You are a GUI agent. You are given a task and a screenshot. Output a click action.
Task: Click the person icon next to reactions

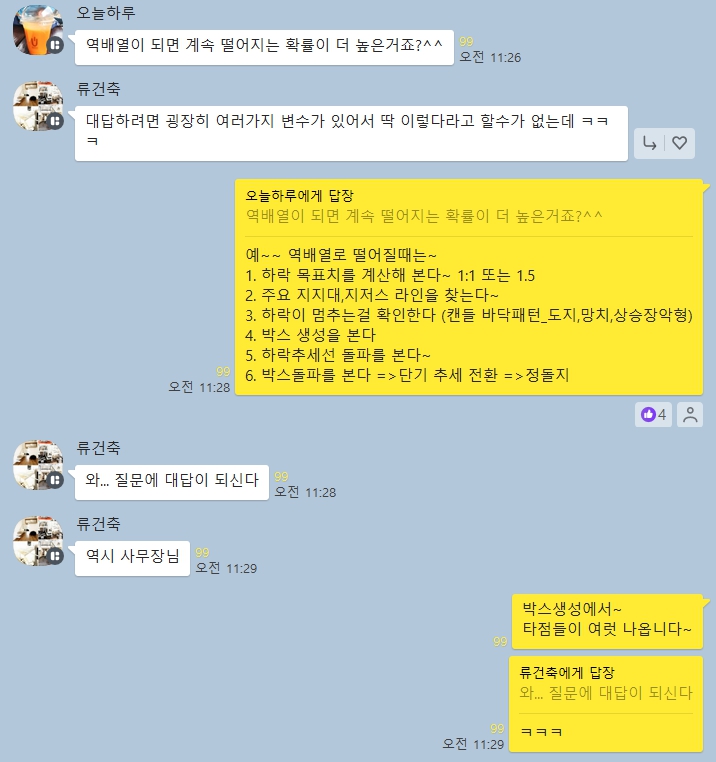pyautogui.click(x=690, y=415)
